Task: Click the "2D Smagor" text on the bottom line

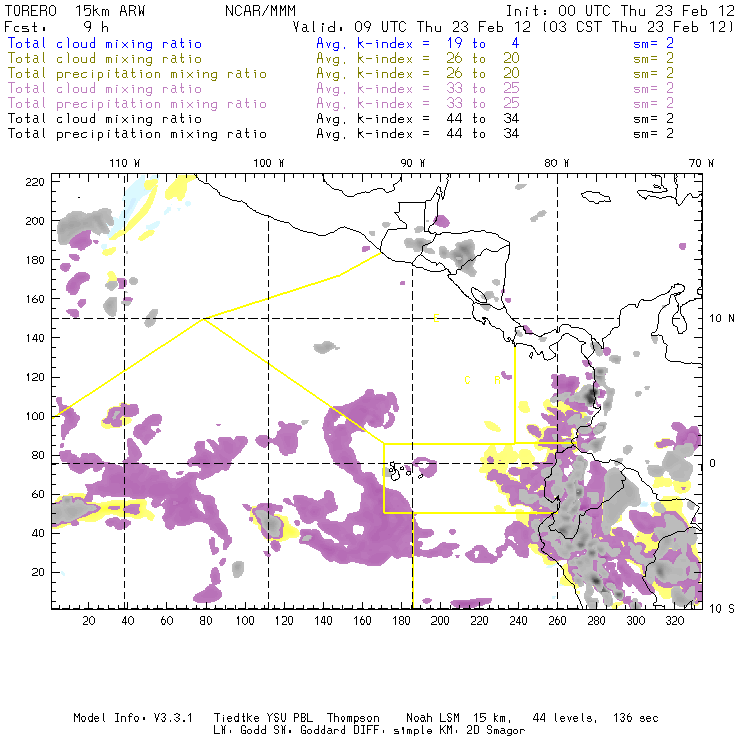Action: 496,731
